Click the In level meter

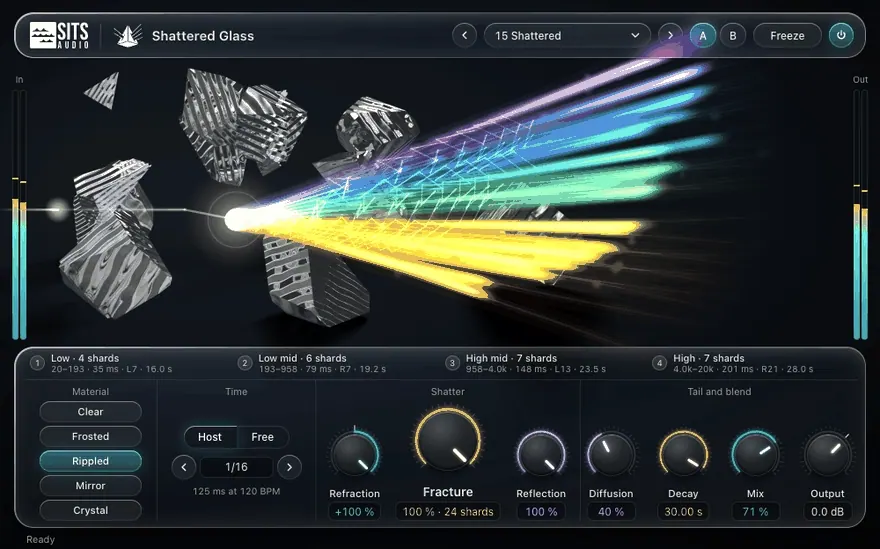click(x=19, y=214)
